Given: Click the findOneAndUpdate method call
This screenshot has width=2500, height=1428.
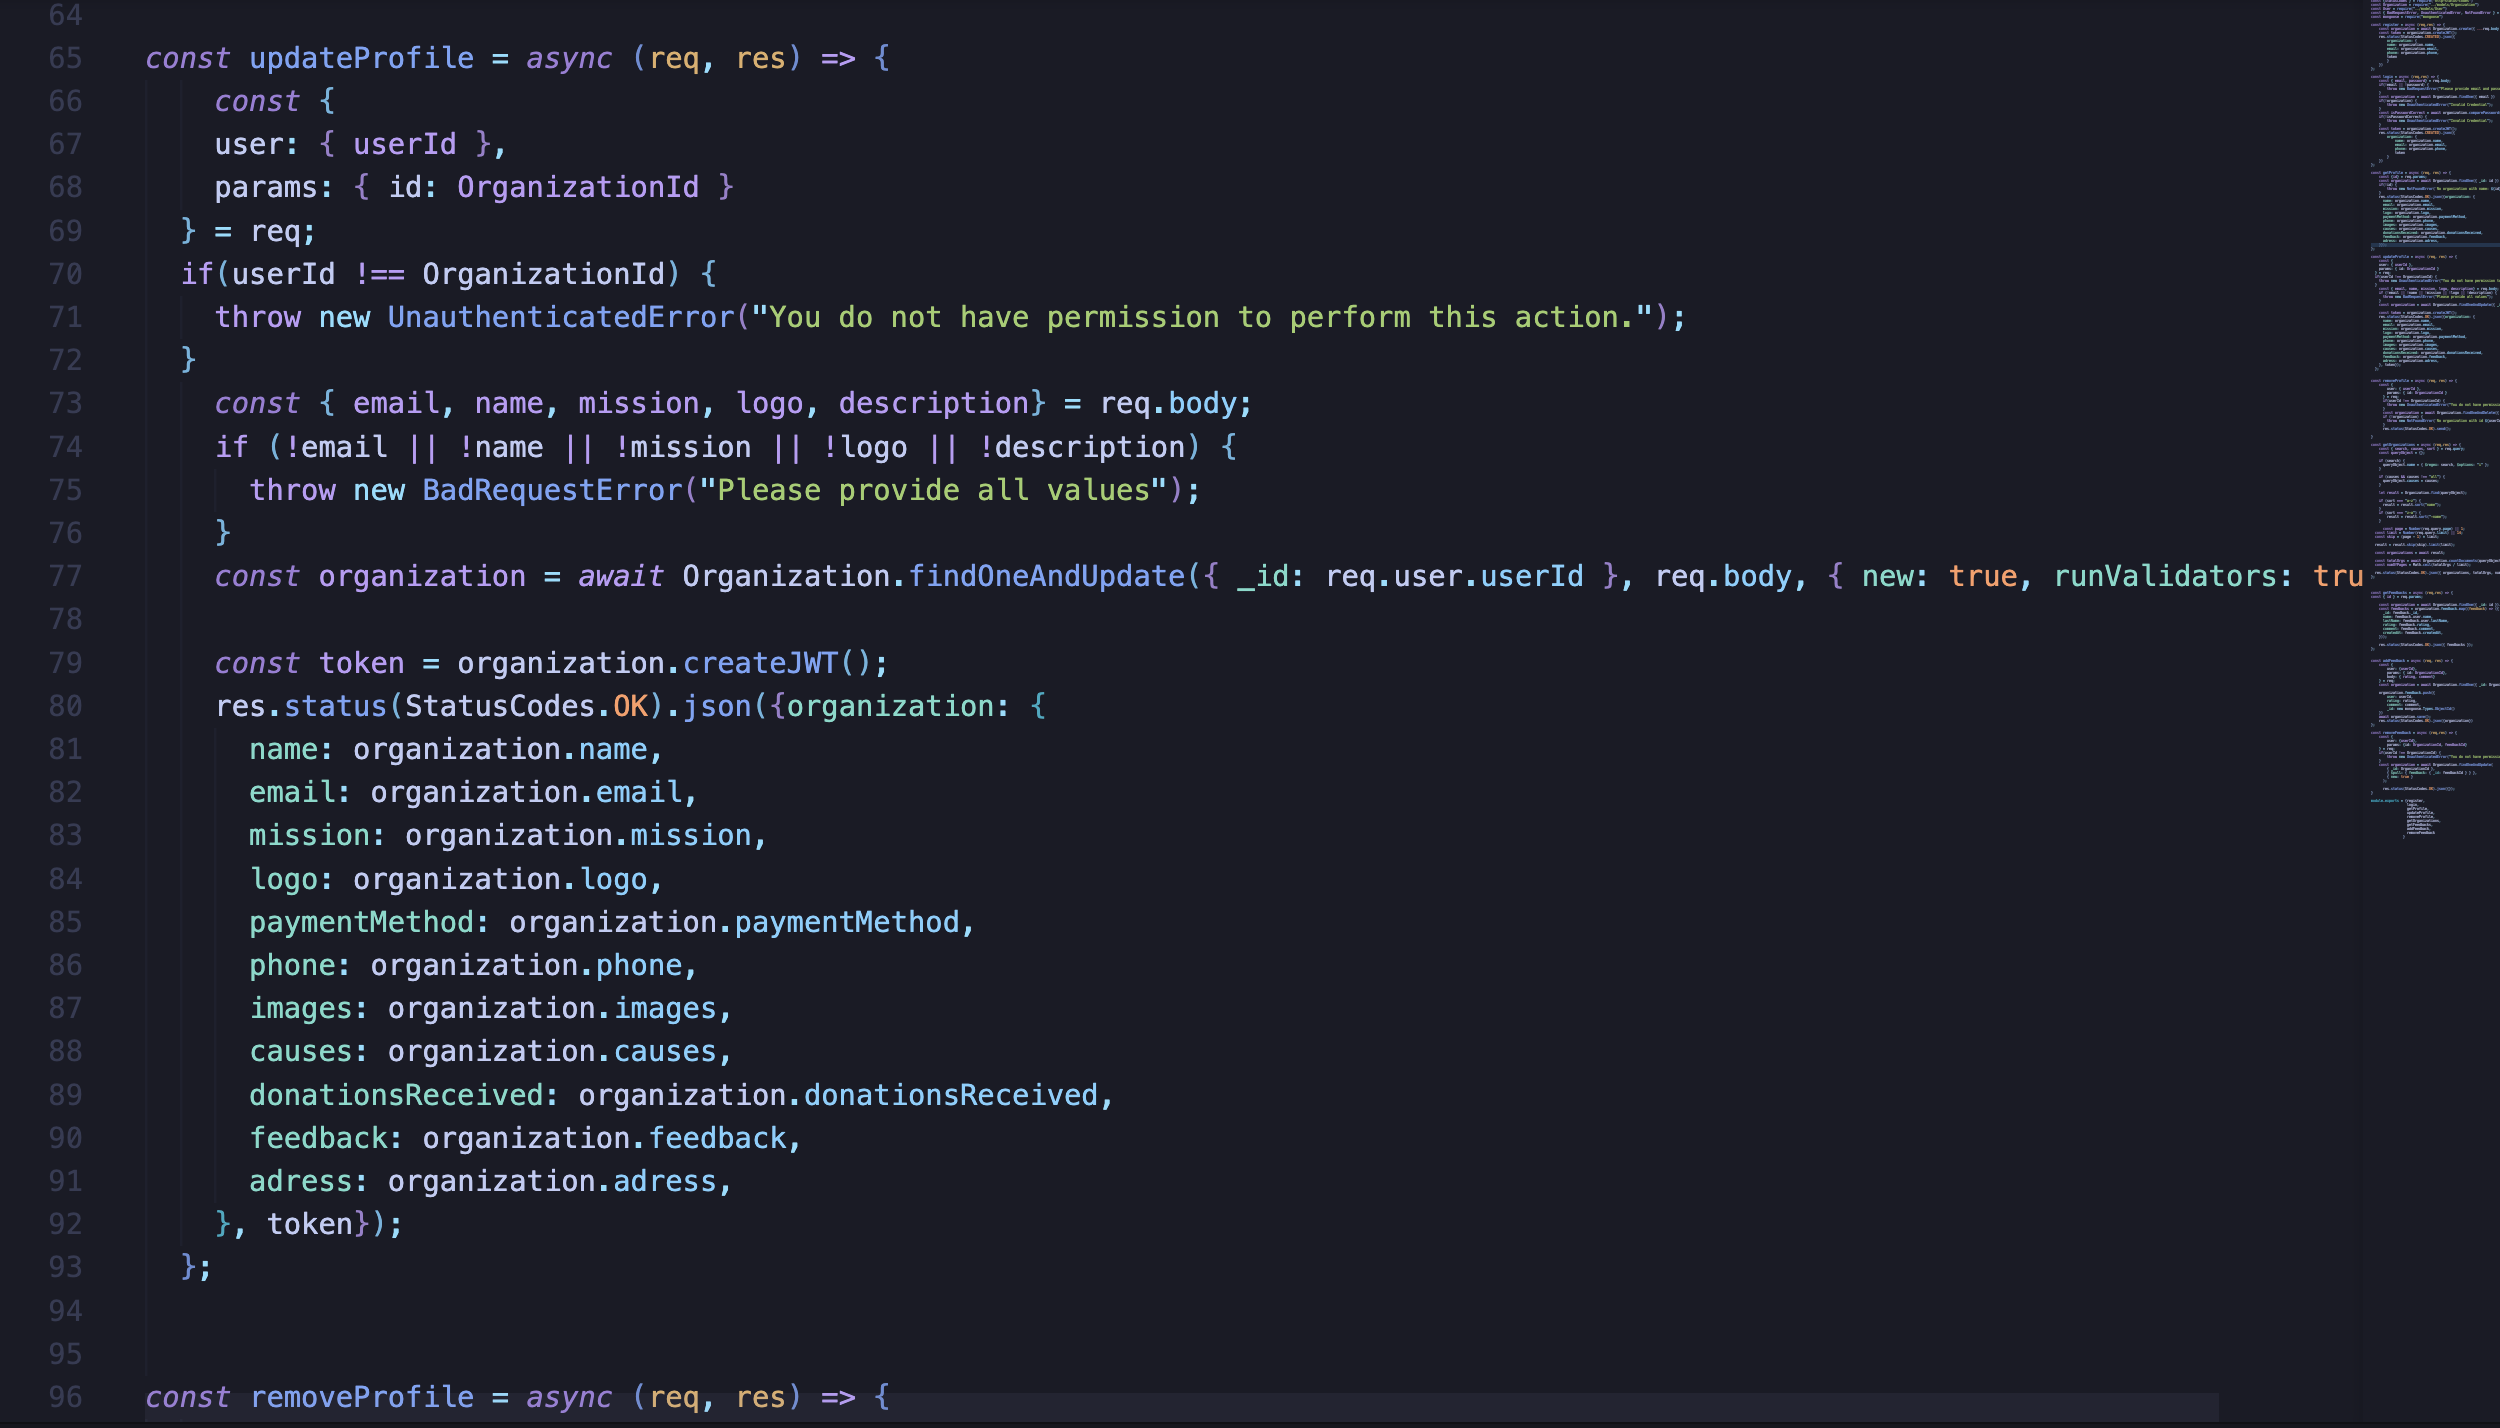Looking at the screenshot, I should pyautogui.click(x=1046, y=576).
